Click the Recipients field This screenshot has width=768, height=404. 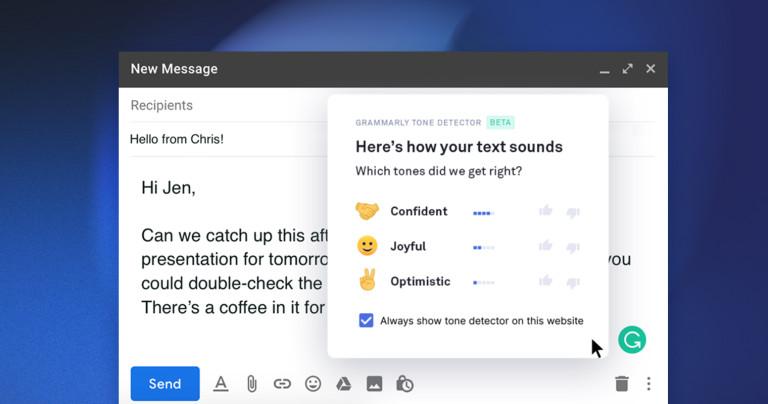pyautogui.click(x=228, y=105)
